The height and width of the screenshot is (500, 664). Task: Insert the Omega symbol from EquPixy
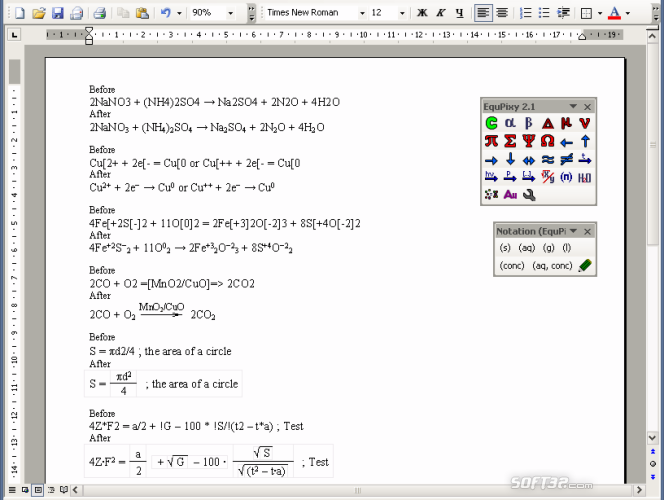[548, 141]
